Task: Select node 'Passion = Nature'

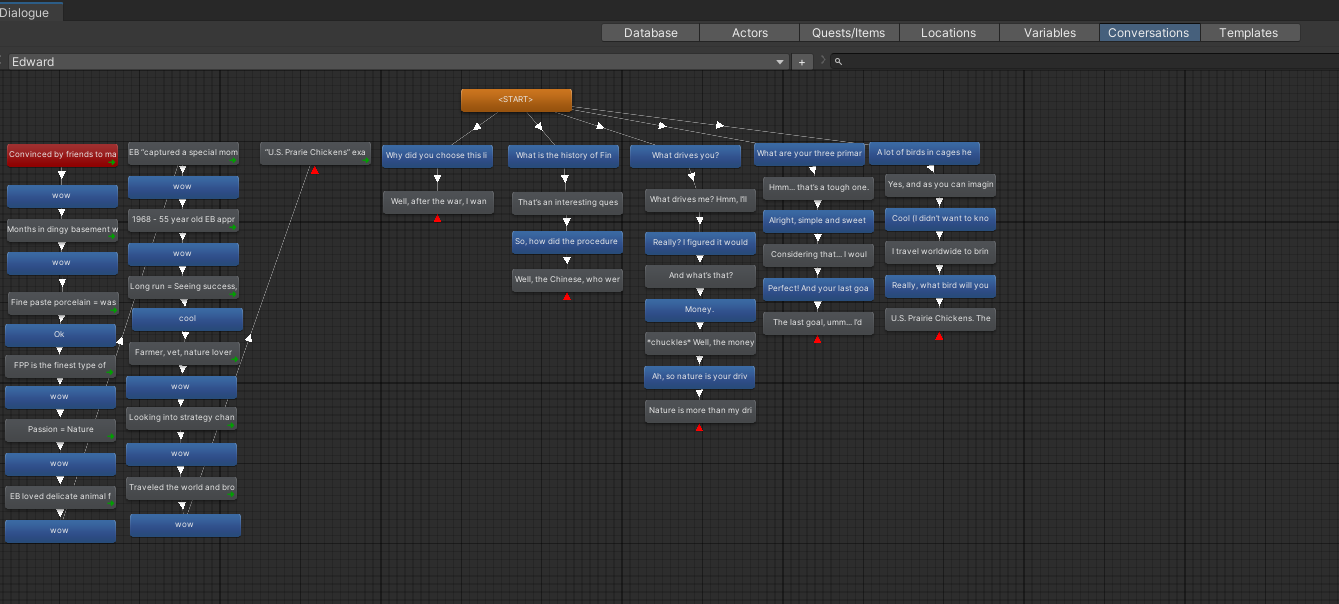Action: [60, 430]
